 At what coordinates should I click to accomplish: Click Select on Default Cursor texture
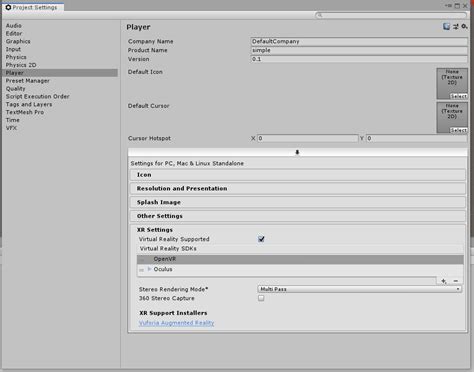tap(459, 130)
